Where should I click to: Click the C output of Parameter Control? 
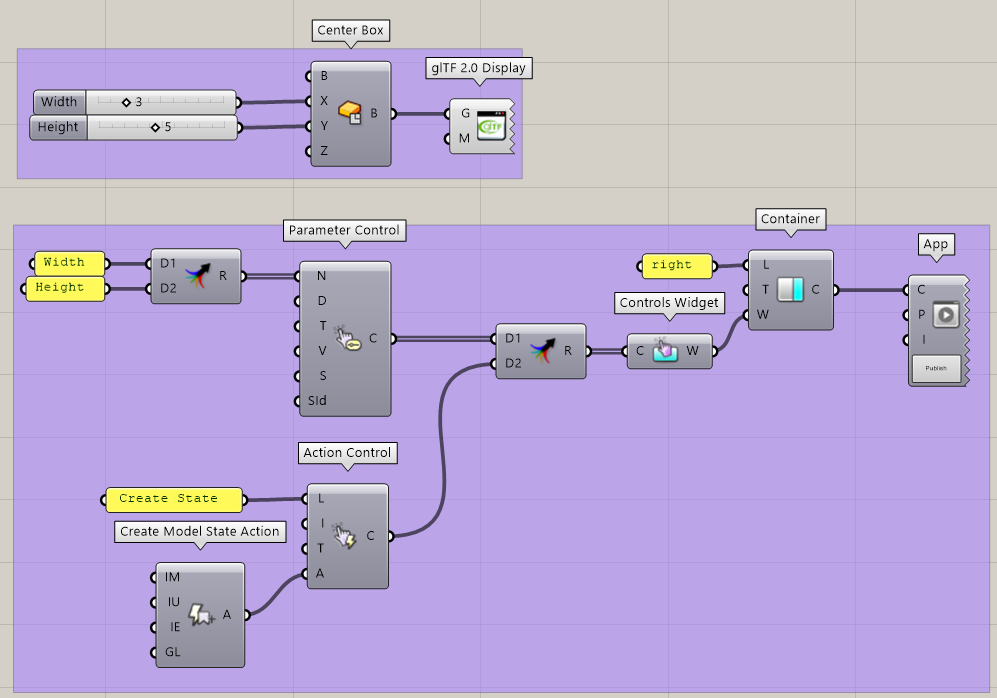[373, 338]
